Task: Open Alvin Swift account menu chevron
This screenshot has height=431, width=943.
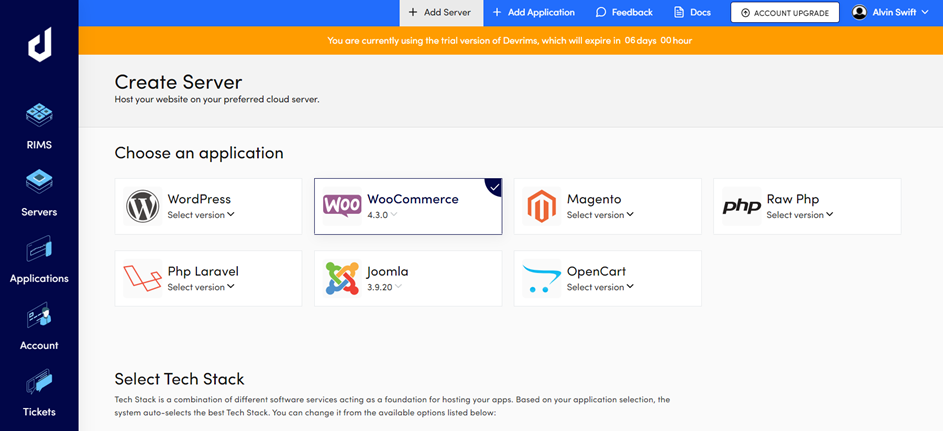Action: [925, 12]
